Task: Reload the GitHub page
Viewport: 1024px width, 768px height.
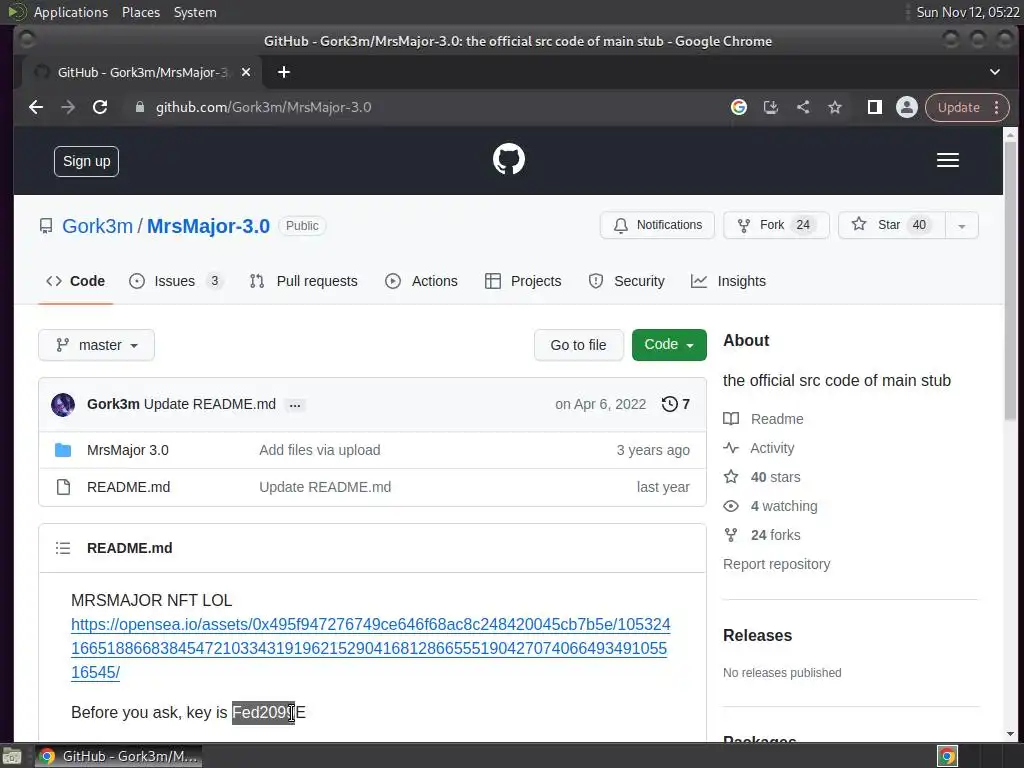Action: (100, 107)
